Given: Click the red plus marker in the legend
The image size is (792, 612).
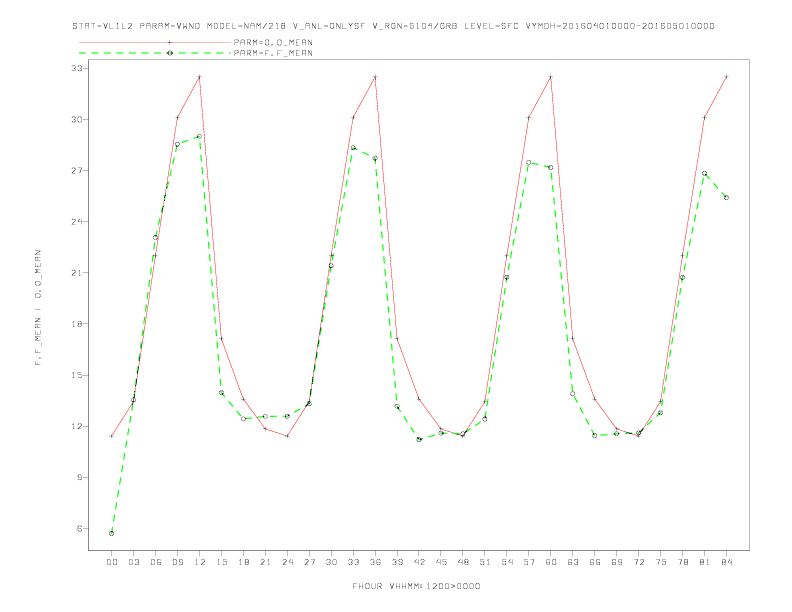Looking at the screenshot, I should pyautogui.click(x=170, y=42).
